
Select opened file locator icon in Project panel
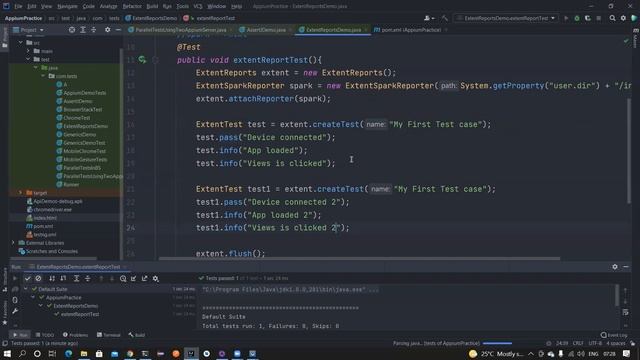coord(72,30)
